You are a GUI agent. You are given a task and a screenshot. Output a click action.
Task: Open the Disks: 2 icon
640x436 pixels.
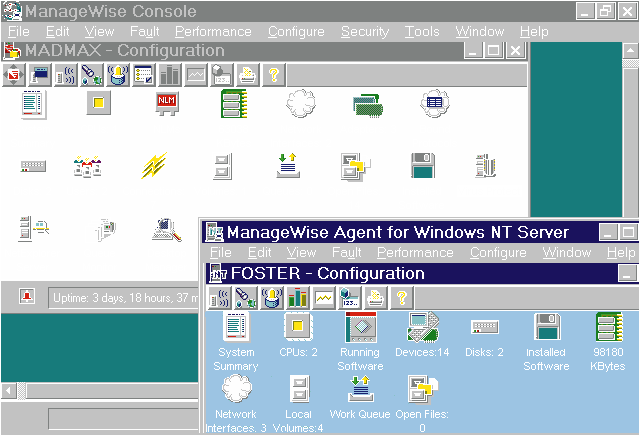pos(484,327)
